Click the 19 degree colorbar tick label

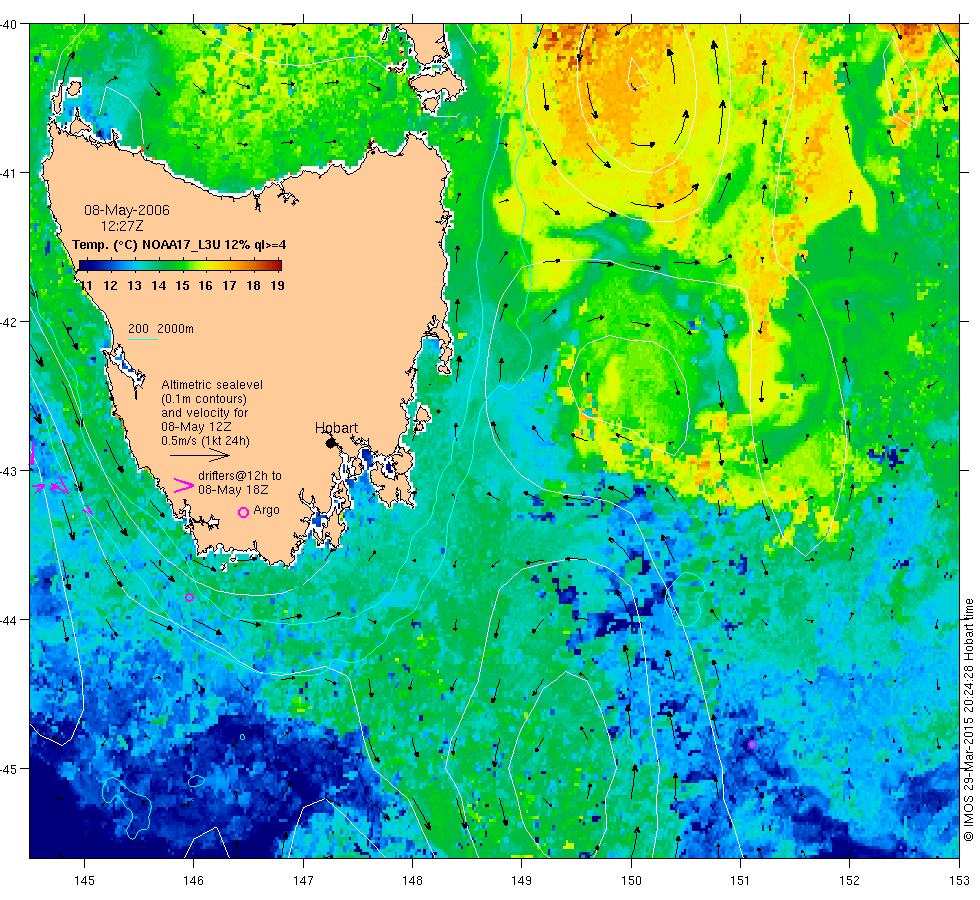(278, 286)
